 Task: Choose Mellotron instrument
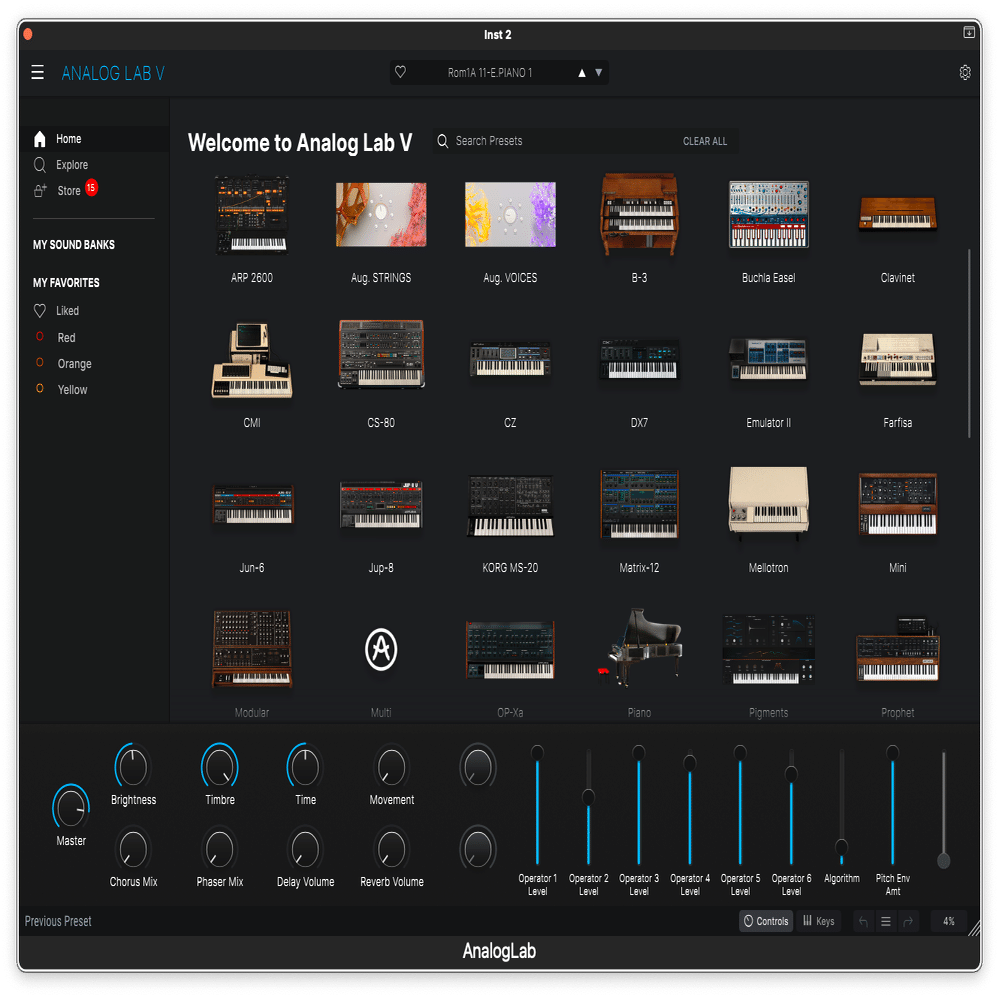pos(769,503)
